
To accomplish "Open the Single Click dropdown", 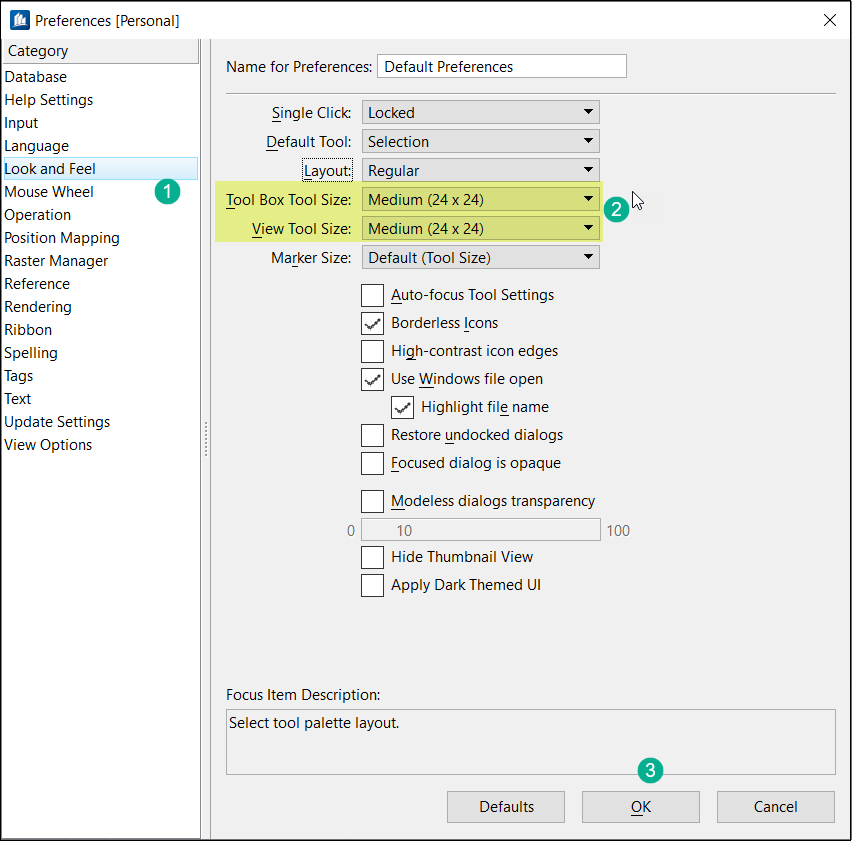I will click(480, 113).
